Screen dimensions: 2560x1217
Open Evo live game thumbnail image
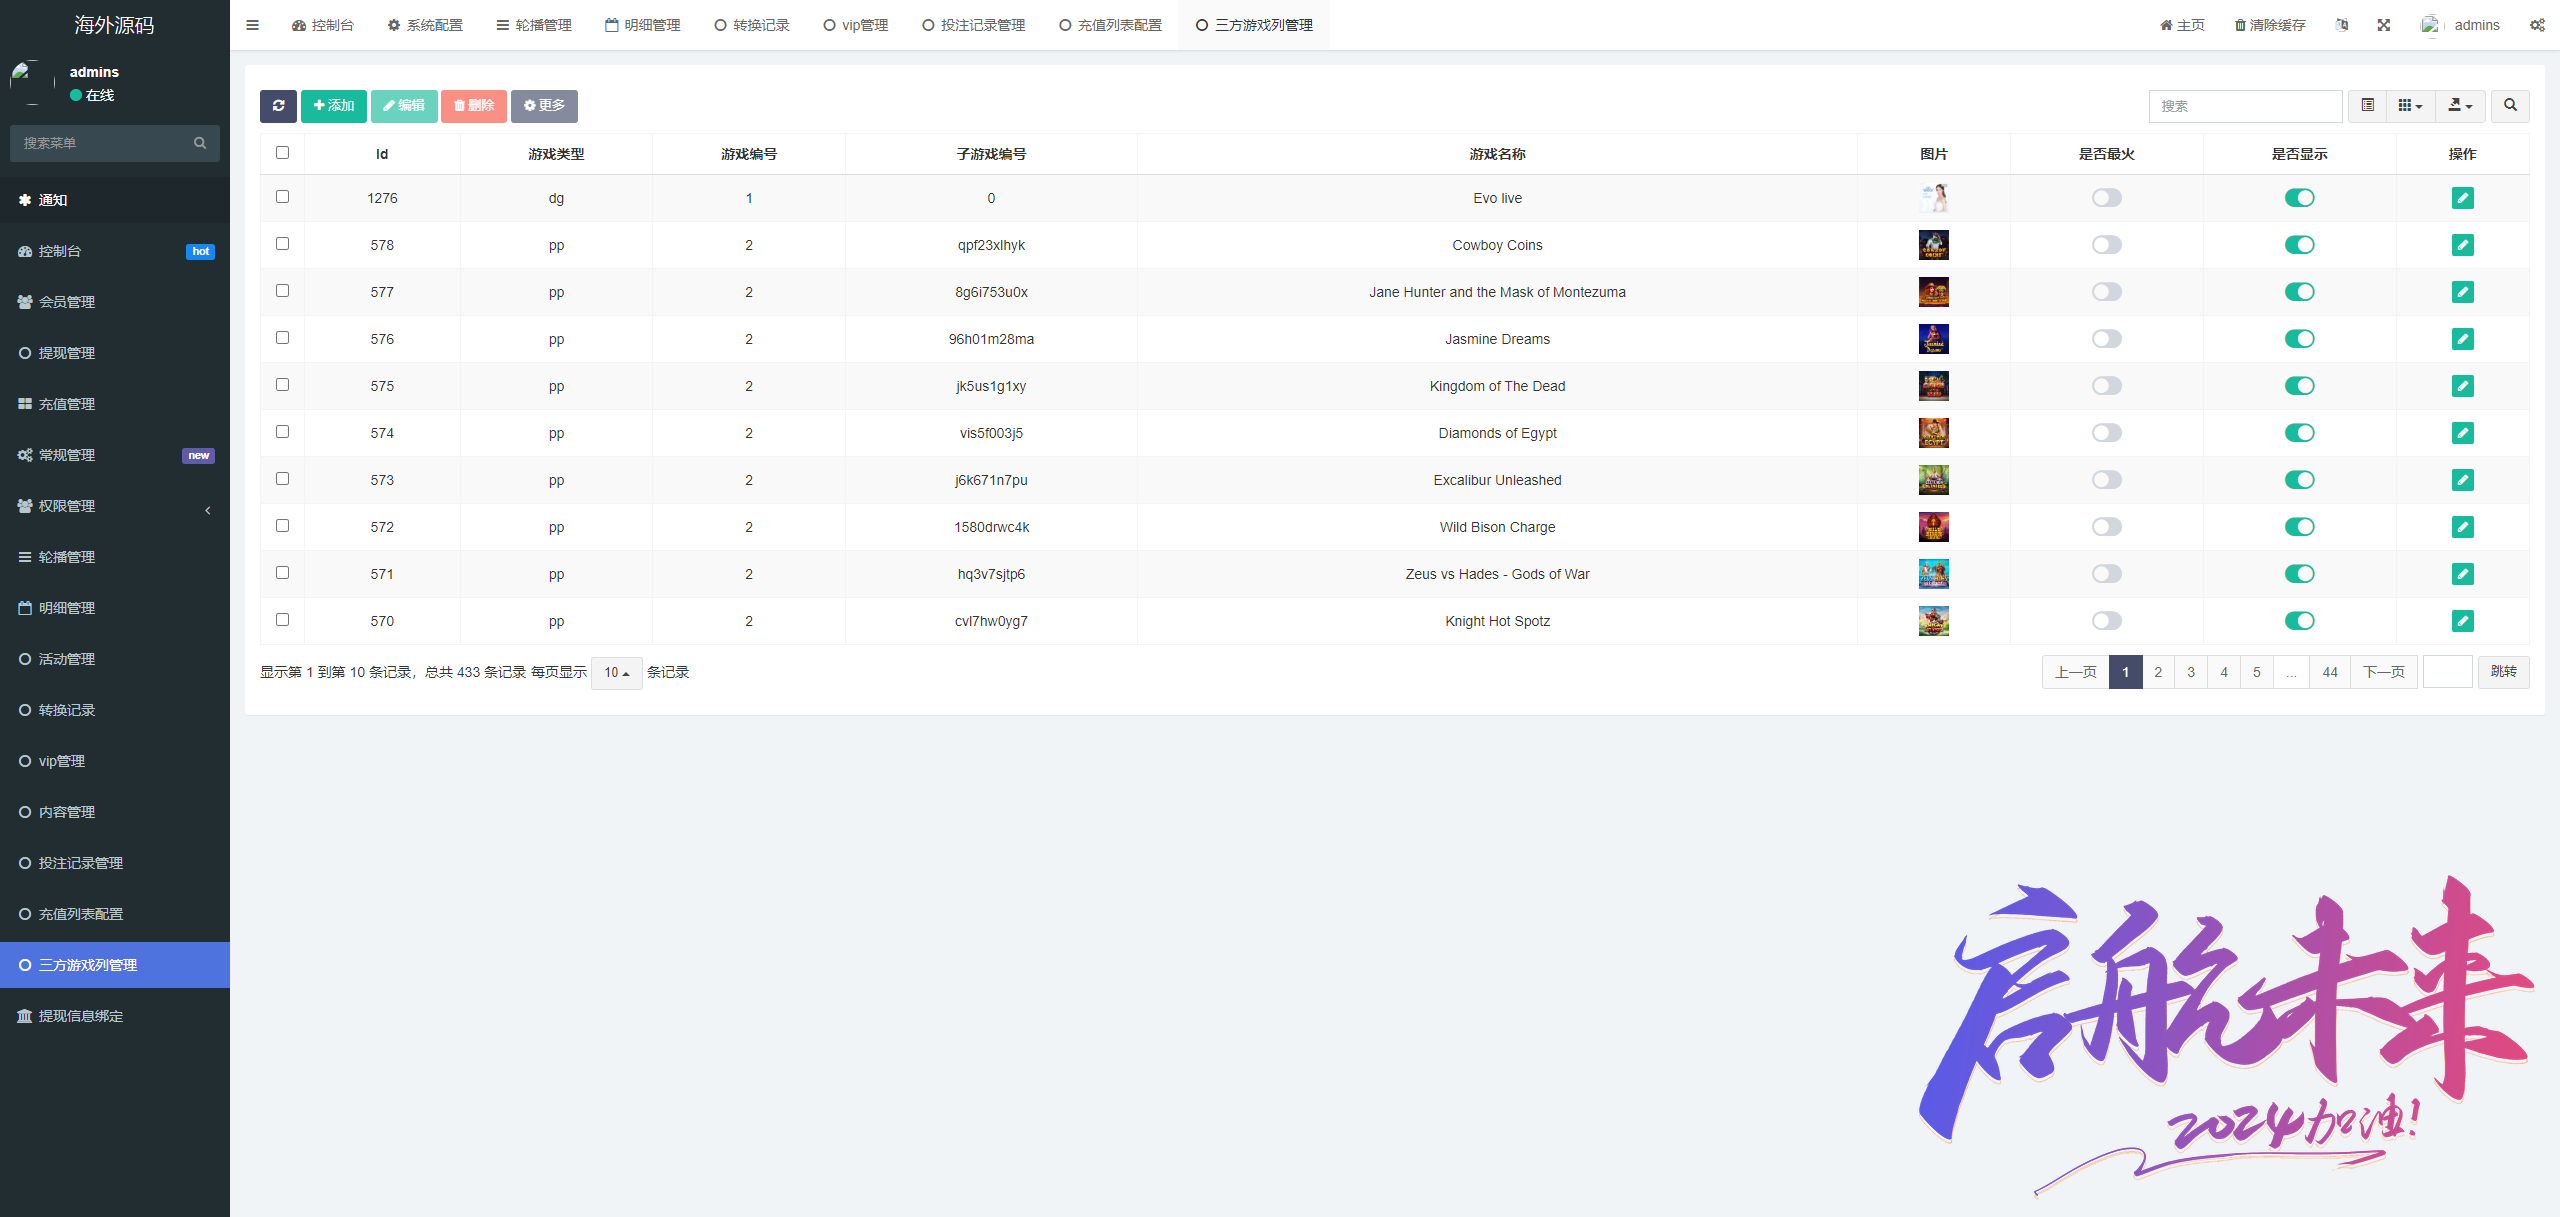pos(1933,198)
